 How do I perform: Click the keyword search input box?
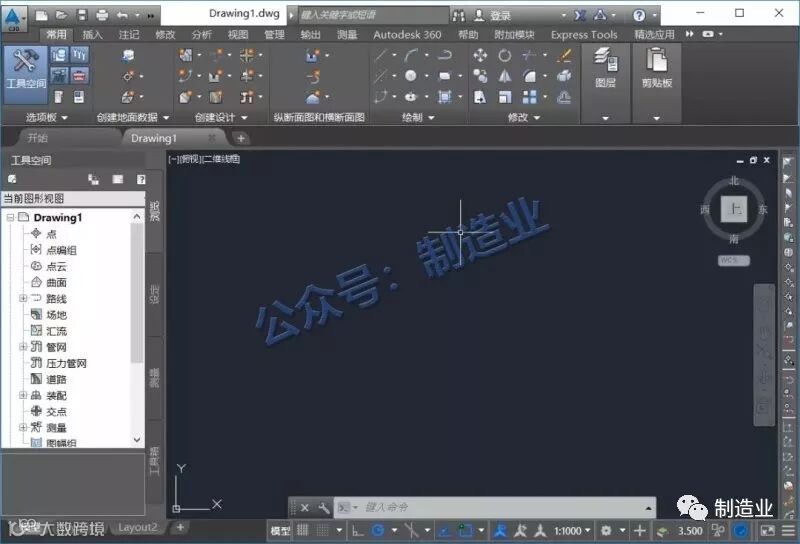(x=373, y=15)
